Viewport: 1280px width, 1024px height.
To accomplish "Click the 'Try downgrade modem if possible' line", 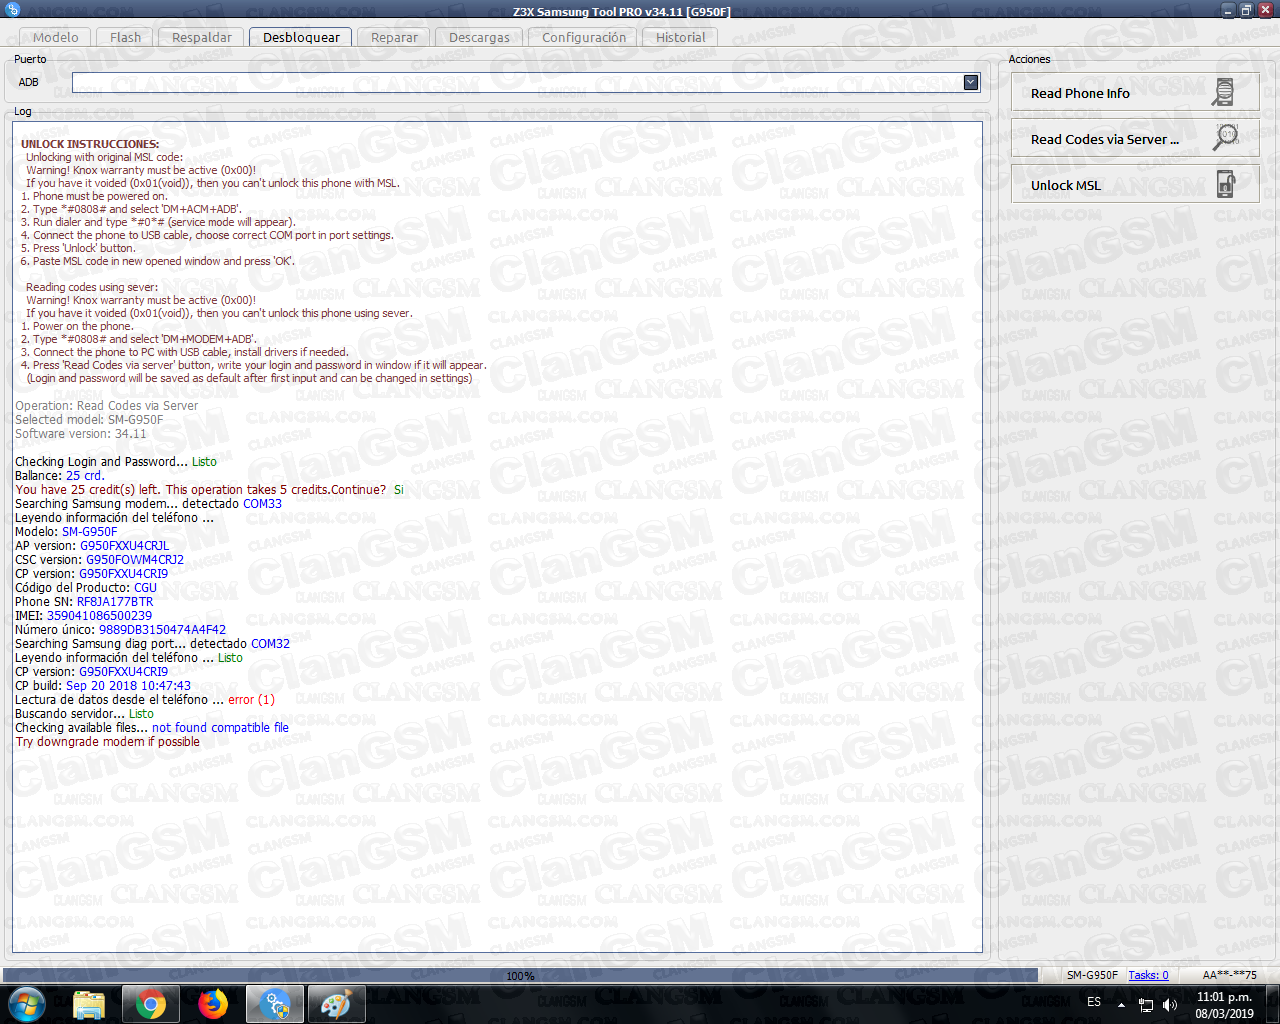I will point(107,742).
